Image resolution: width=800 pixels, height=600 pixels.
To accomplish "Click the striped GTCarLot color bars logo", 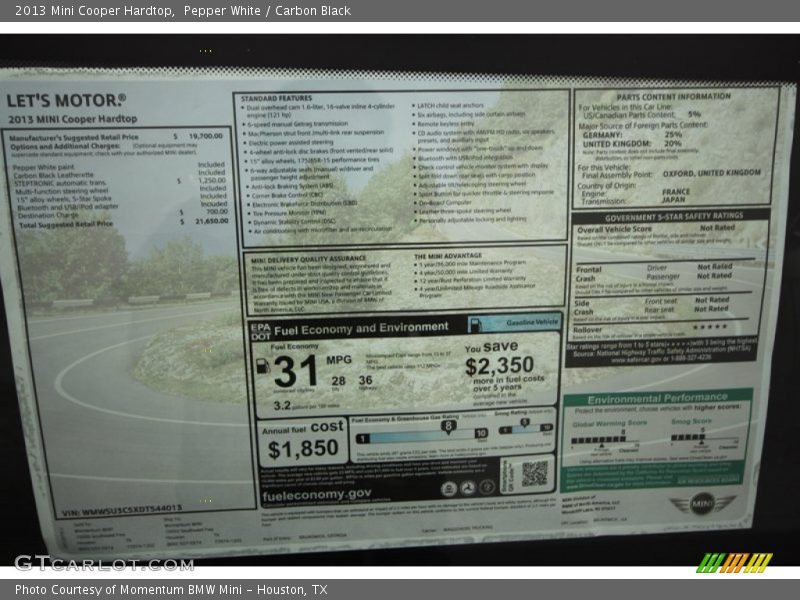I will (x=734, y=563).
